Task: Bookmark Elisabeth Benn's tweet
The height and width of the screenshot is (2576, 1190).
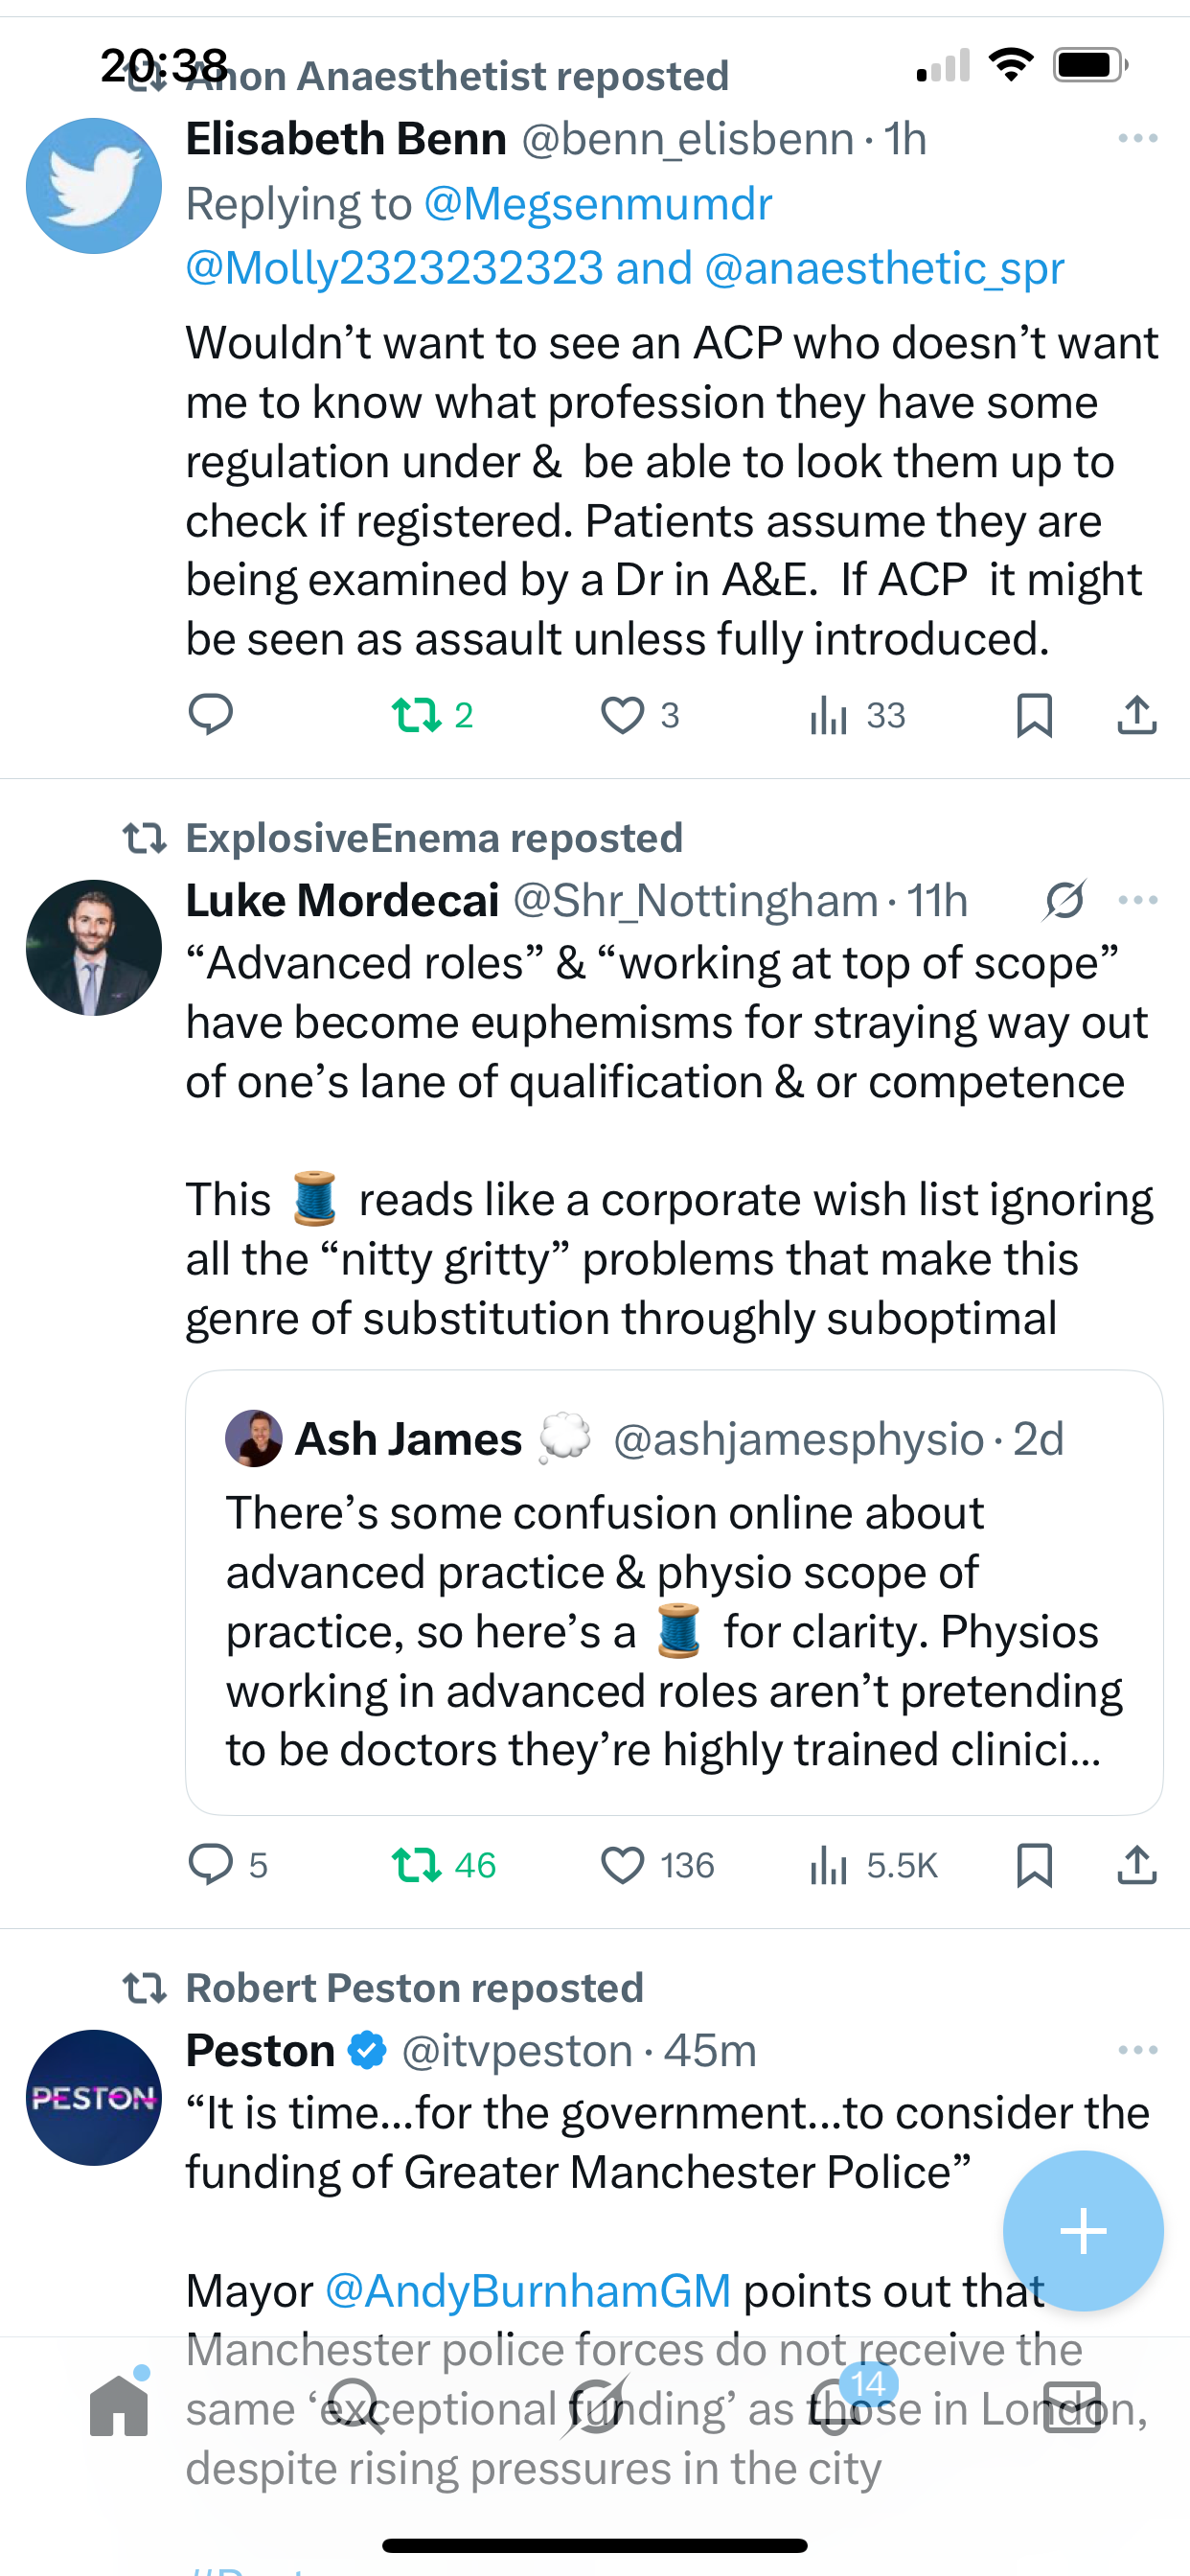Action: 1034,715
